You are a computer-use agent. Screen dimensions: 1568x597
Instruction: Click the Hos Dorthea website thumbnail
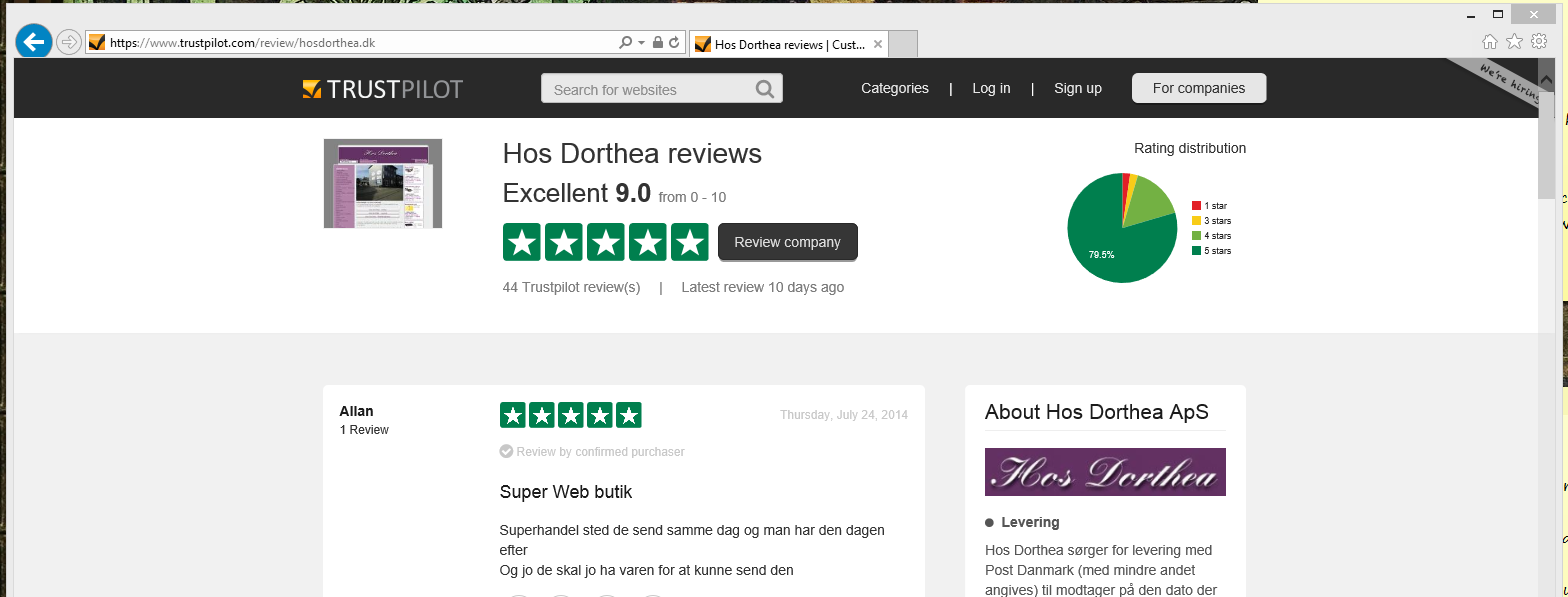(x=383, y=183)
